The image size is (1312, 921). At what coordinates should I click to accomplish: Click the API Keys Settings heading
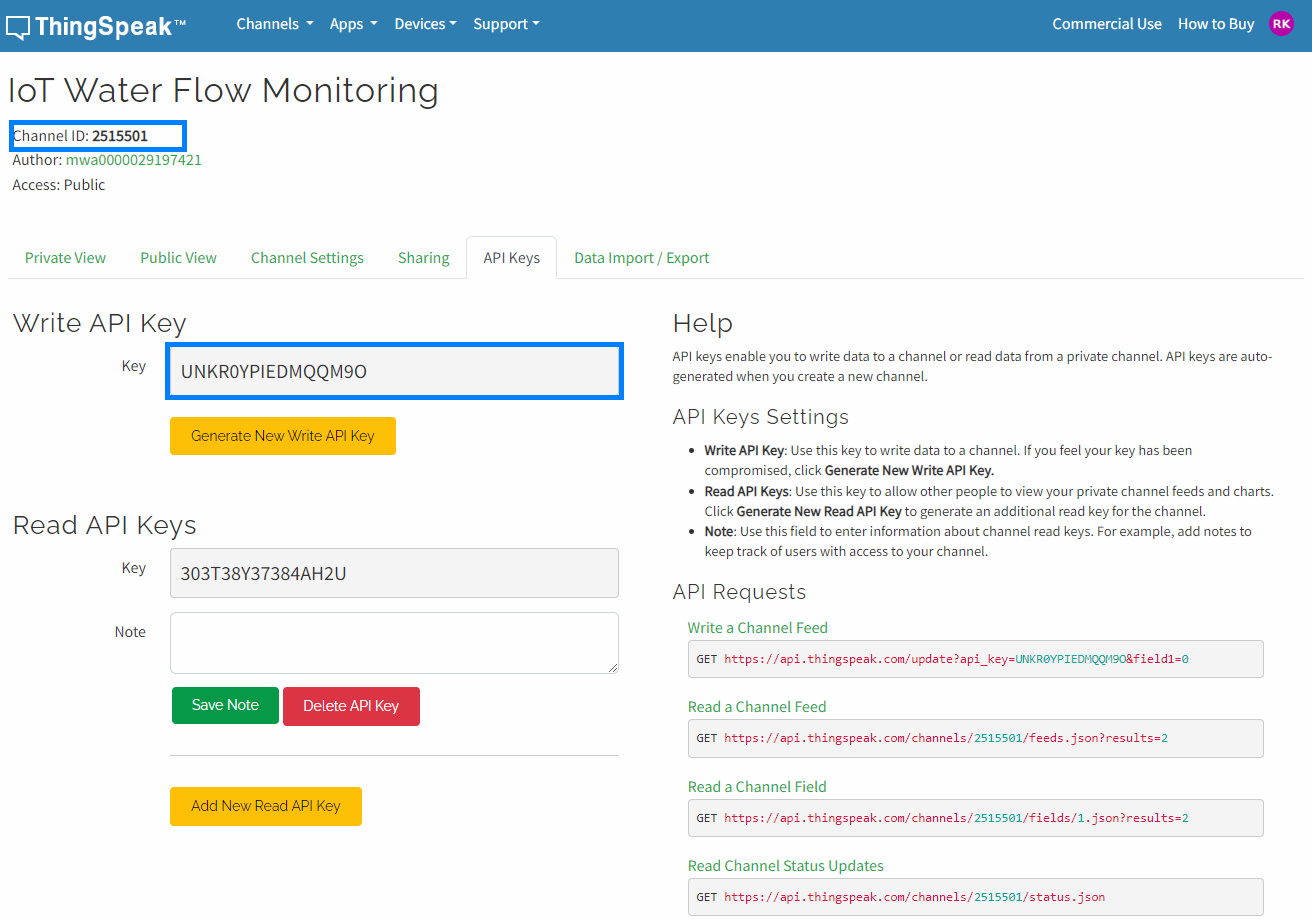click(761, 417)
